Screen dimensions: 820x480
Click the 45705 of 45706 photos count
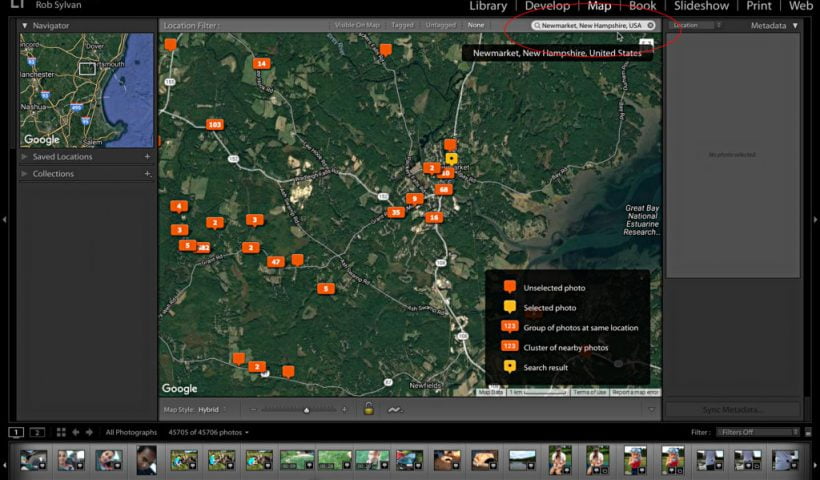[x=208, y=432]
